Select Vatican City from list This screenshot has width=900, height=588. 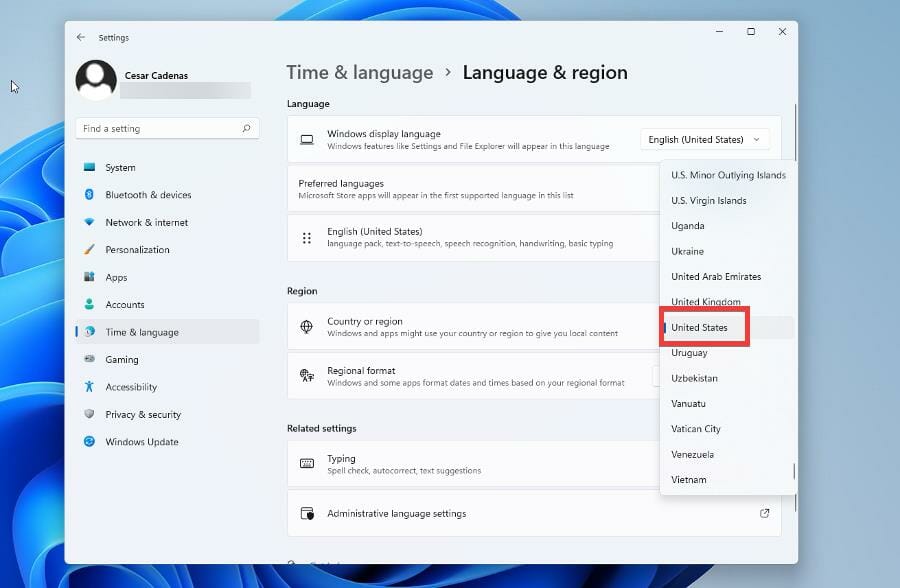[728, 428]
